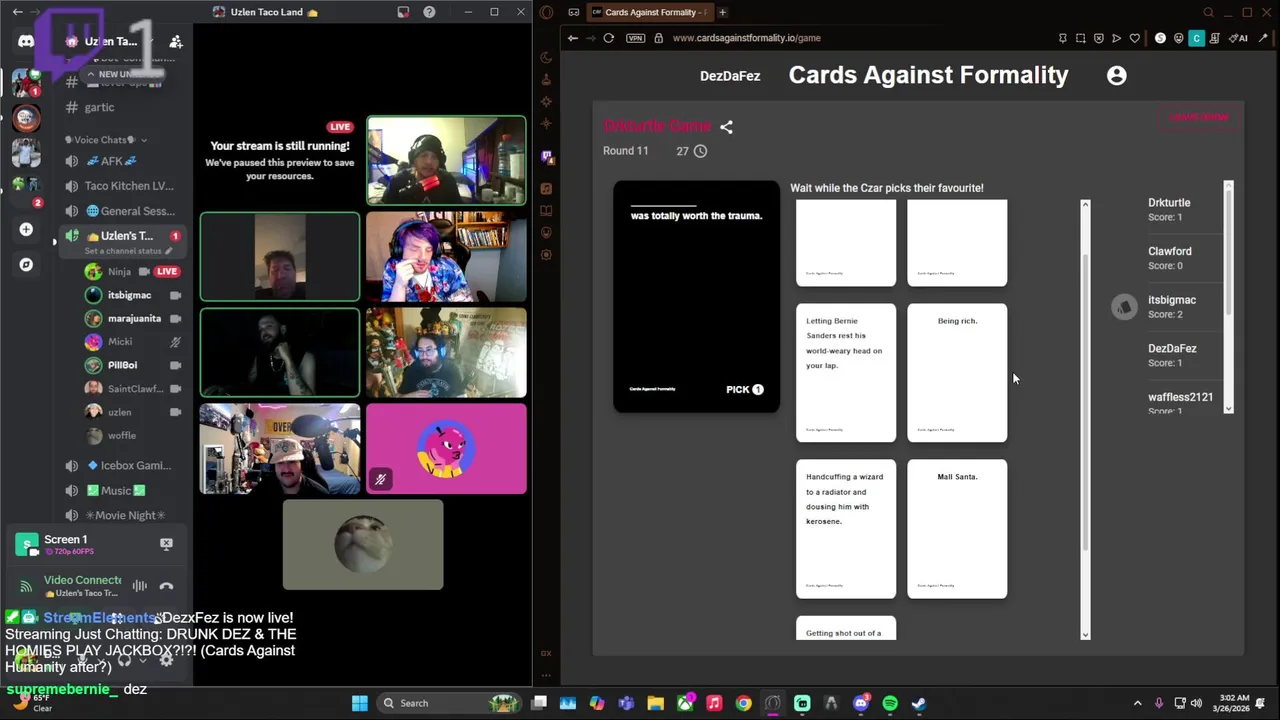Open the Discover servers compass icon
1280x720 pixels.
point(26,265)
